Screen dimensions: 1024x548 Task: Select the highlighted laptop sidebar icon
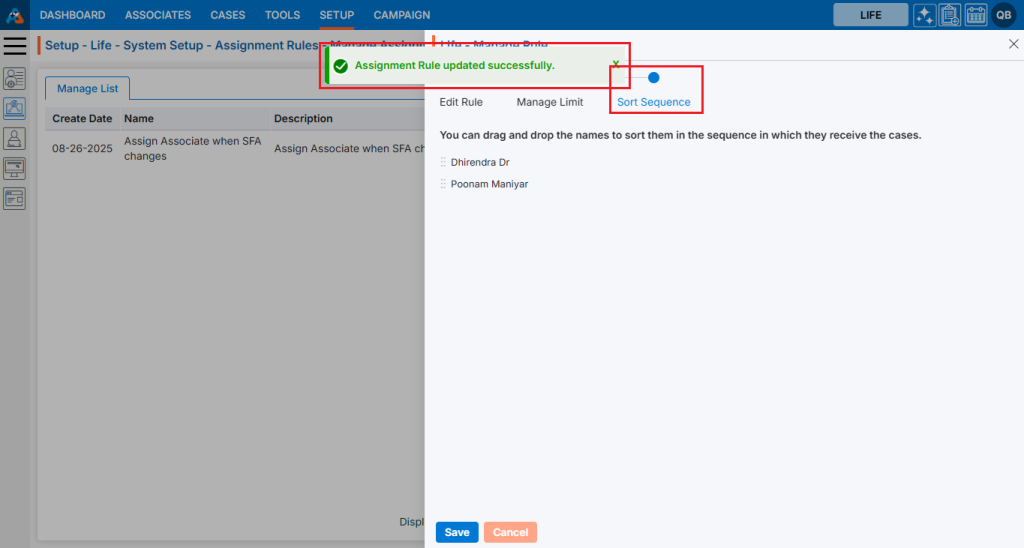[x=15, y=109]
